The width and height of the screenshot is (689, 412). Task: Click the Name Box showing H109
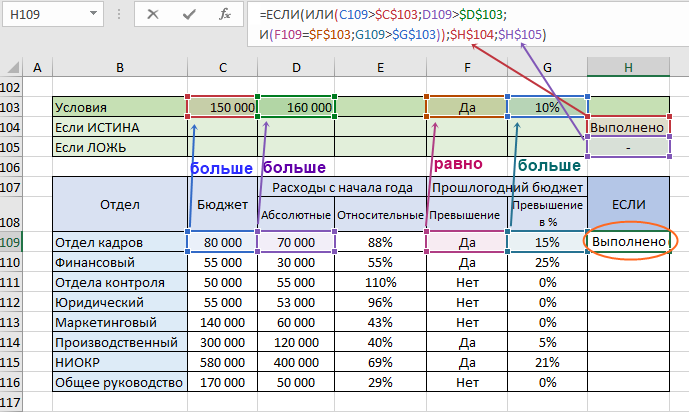53,14
